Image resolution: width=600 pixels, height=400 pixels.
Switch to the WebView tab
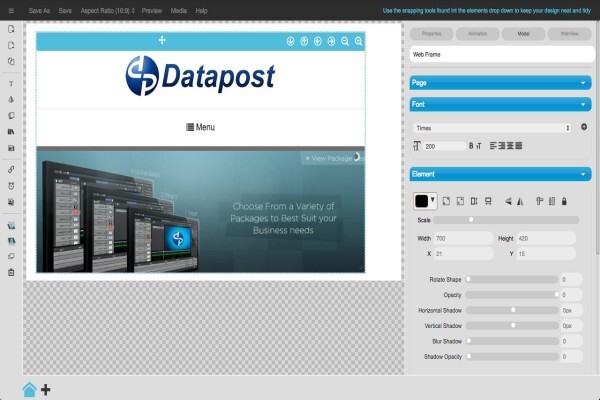coord(569,34)
